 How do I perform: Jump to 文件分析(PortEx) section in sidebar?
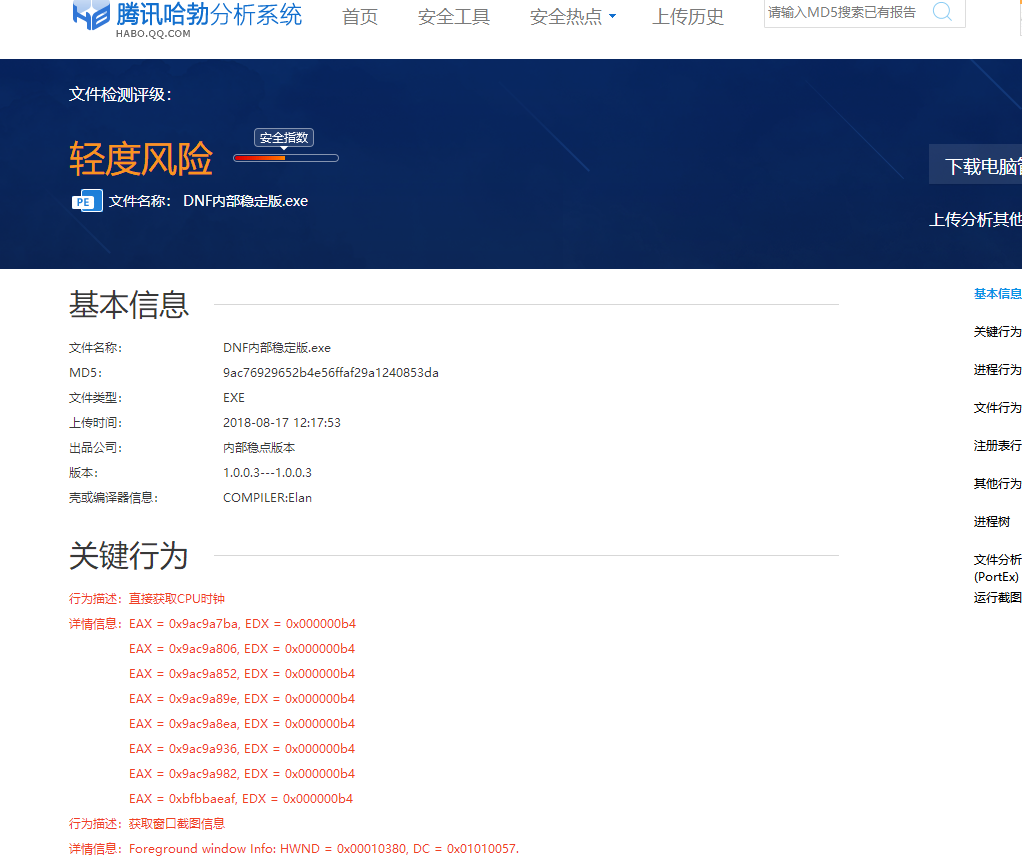(x=997, y=568)
